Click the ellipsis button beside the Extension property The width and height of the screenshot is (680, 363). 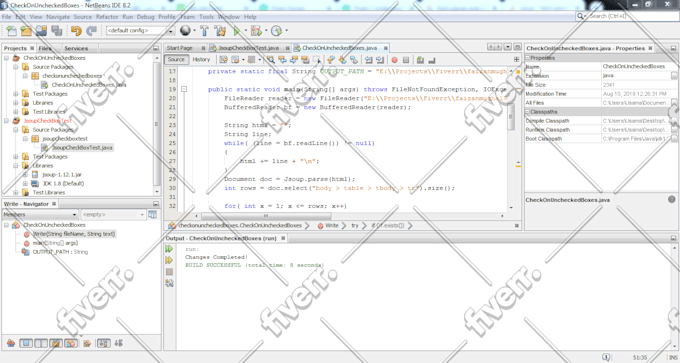point(673,76)
